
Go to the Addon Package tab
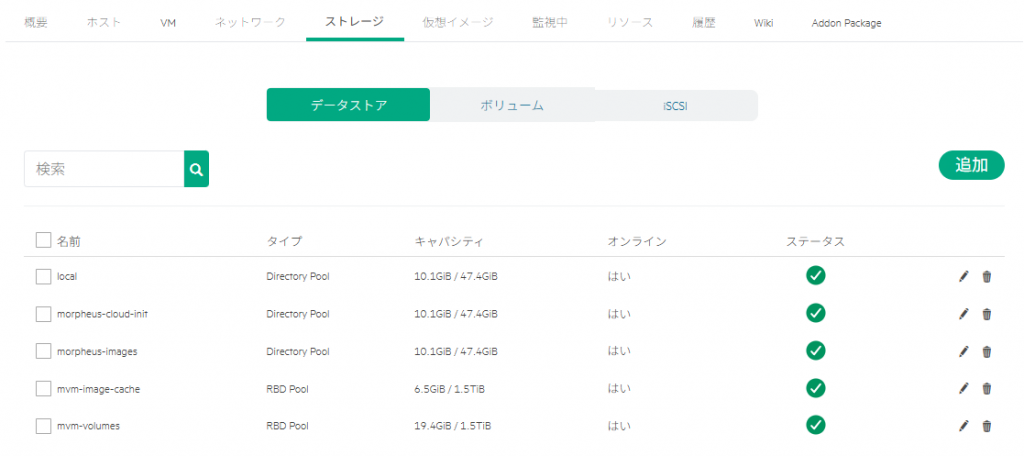pos(846,22)
